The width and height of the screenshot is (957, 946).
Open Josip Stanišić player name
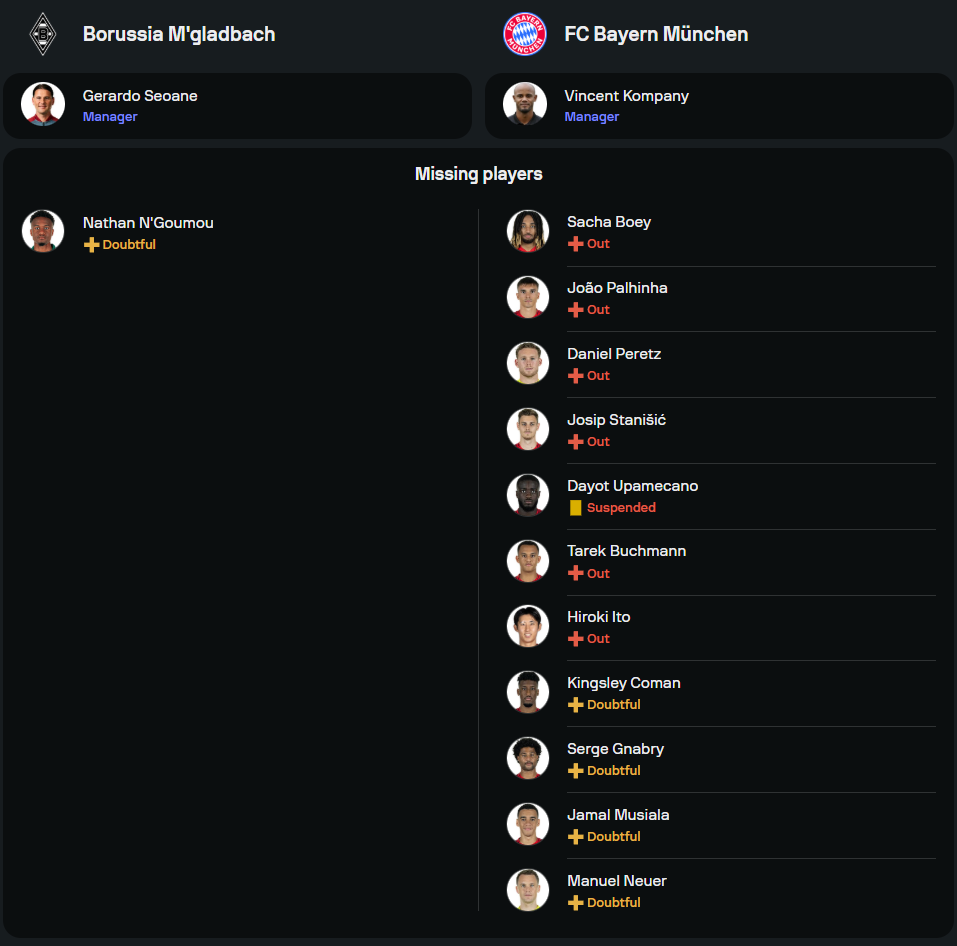click(x=616, y=420)
